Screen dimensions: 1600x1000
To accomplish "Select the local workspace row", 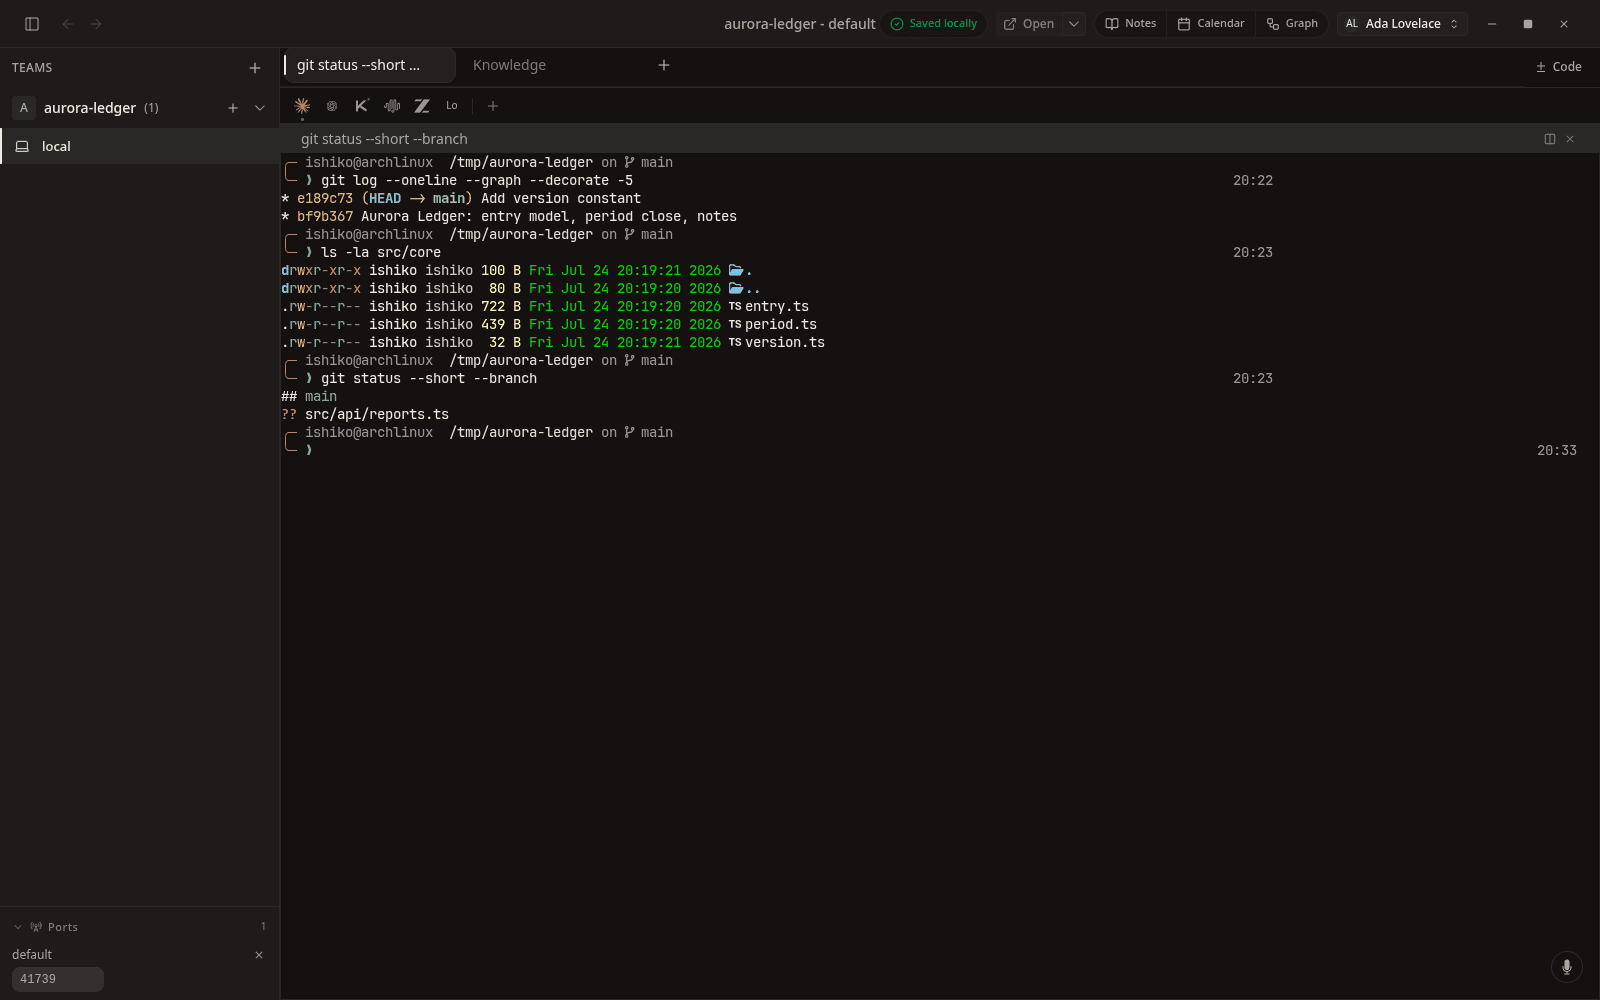I will [140, 146].
